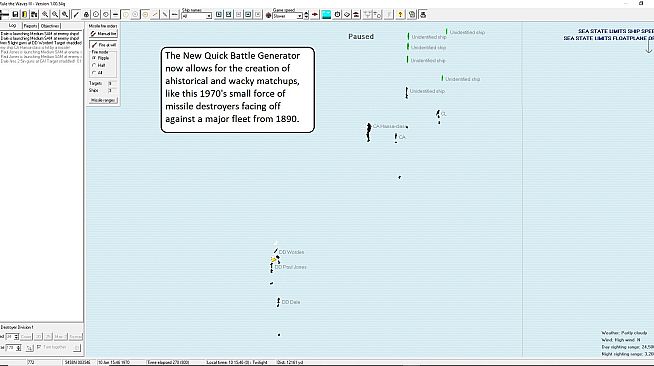Click the Manual fire button
The height and width of the screenshot is (366, 654).
click(103, 33)
